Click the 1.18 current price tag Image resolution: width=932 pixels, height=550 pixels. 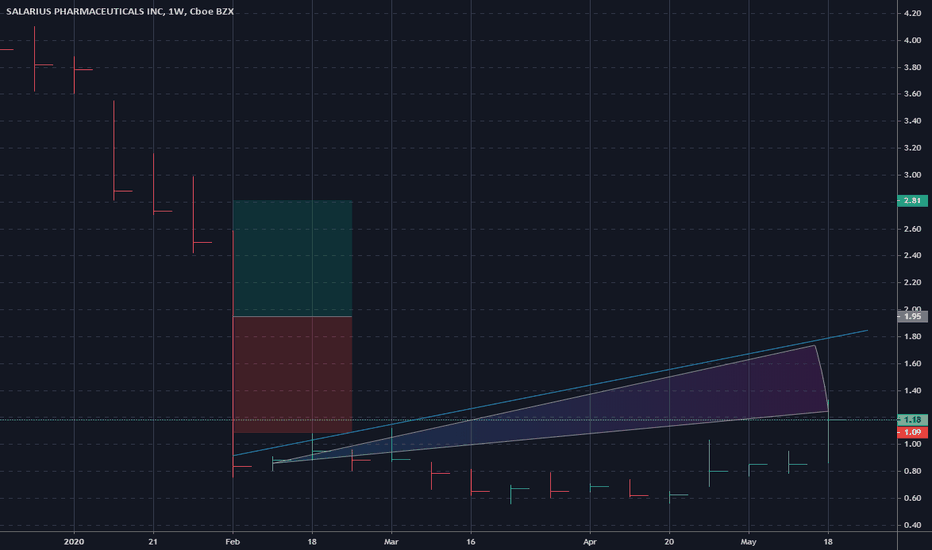coord(912,420)
